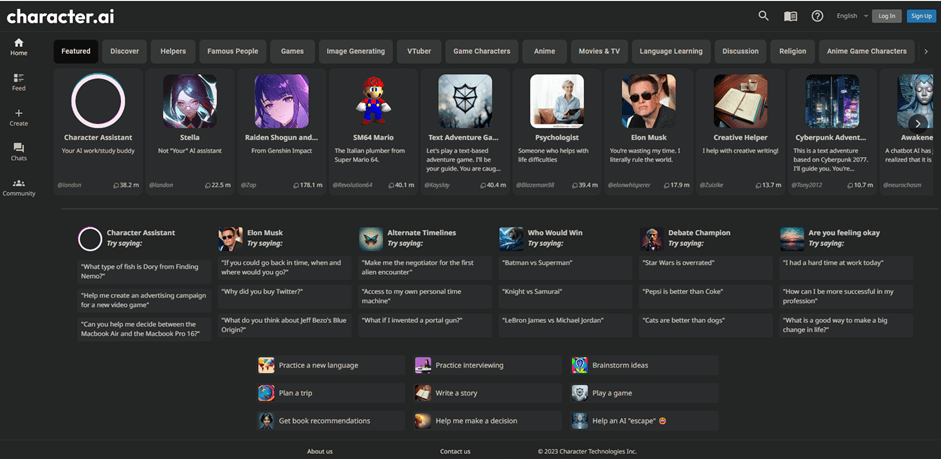Open Feed in the sidebar
This screenshot has width=941, height=459.
pyautogui.click(x=19, y=83)
